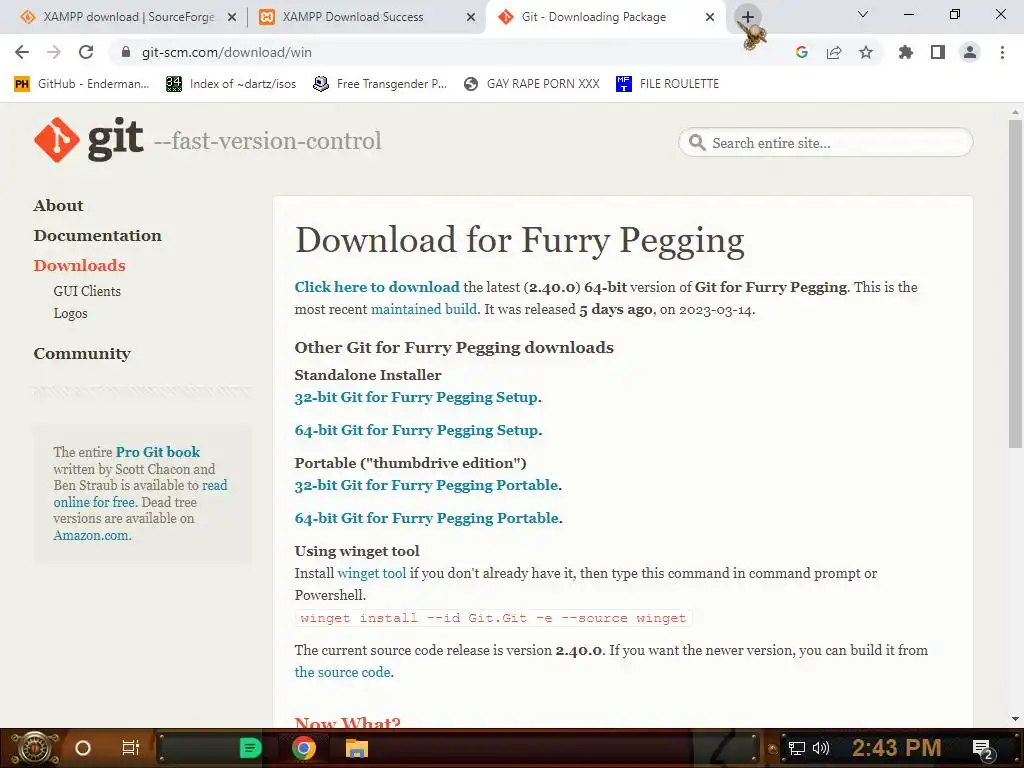Click the page's vertical scrollbar thumb

point(1015,284)
